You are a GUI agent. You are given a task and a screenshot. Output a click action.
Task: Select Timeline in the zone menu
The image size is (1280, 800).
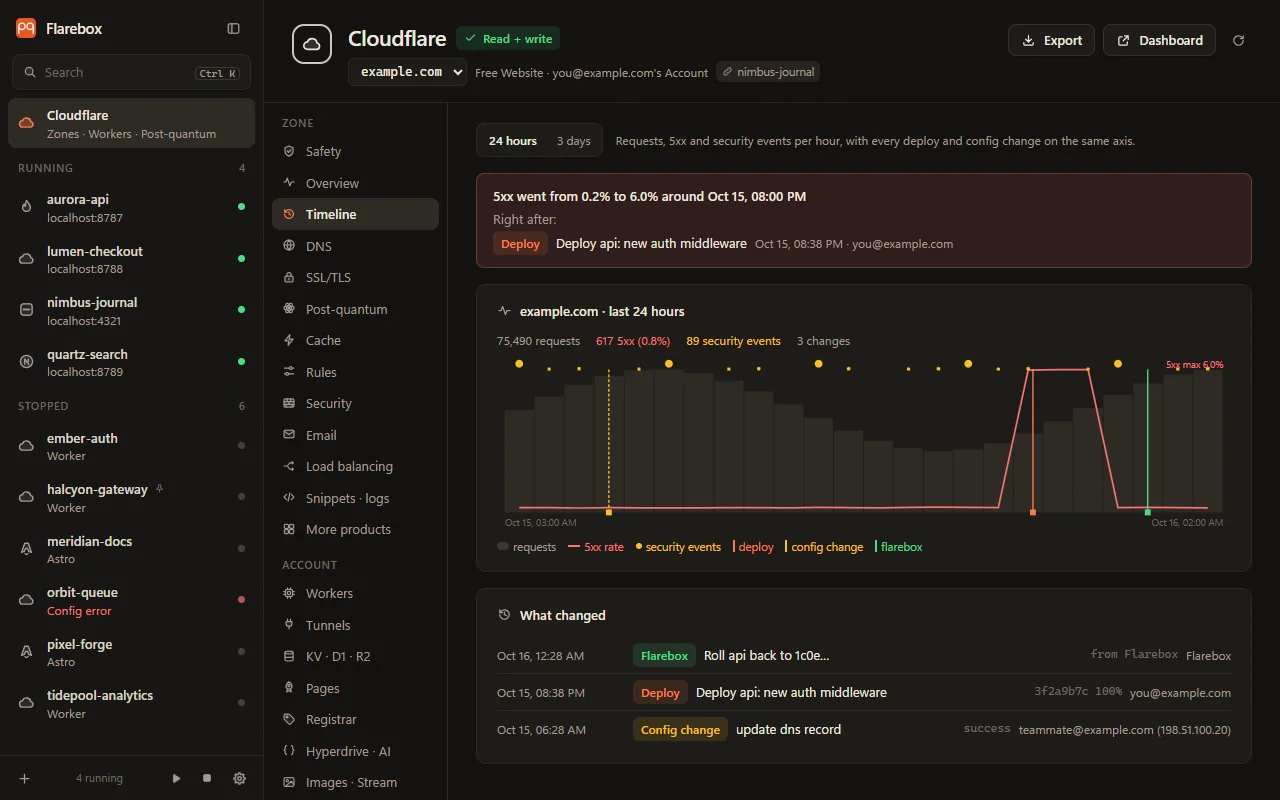pyautogui.click(x=355, y=214)
